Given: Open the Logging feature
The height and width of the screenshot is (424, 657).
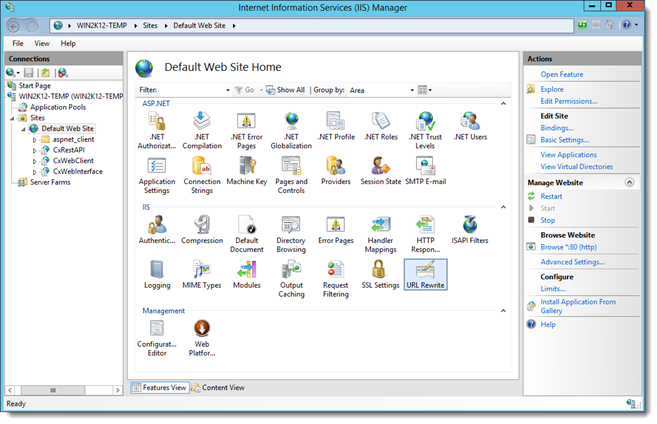Looking at the screenshot, I should click(x=157, y=274).
